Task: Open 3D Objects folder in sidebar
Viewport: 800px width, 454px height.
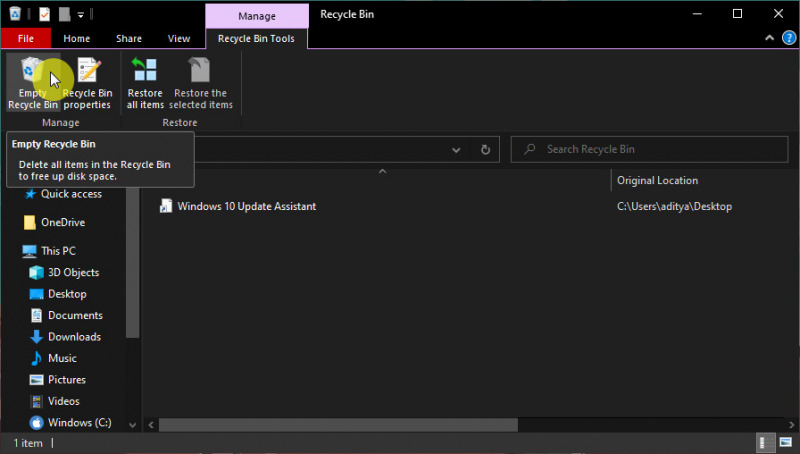Action: [x=73, y=272]
